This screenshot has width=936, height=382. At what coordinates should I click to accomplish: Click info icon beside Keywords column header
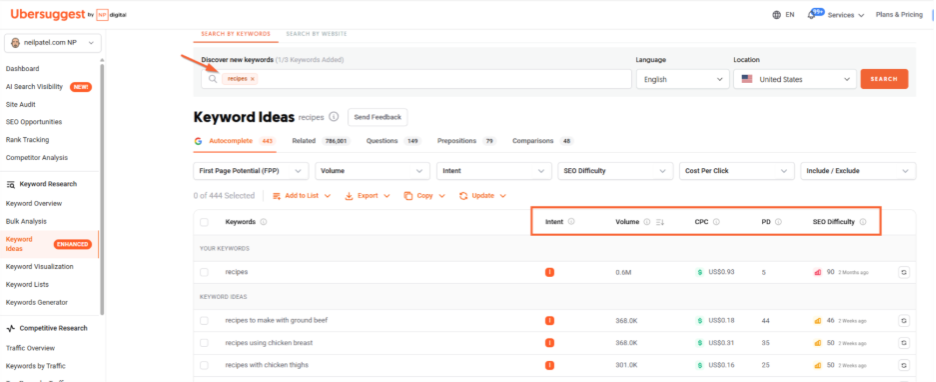click(x=264, y=221)
